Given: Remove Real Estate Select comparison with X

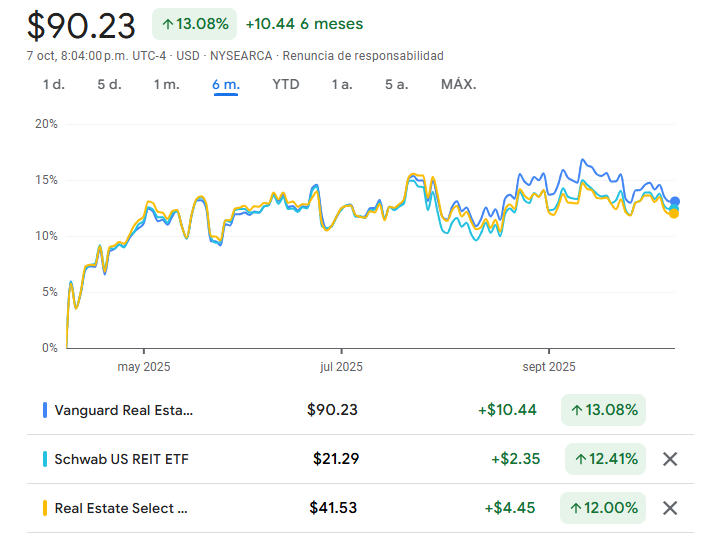Looking at the screenshot, I should [x=670, y=508].
